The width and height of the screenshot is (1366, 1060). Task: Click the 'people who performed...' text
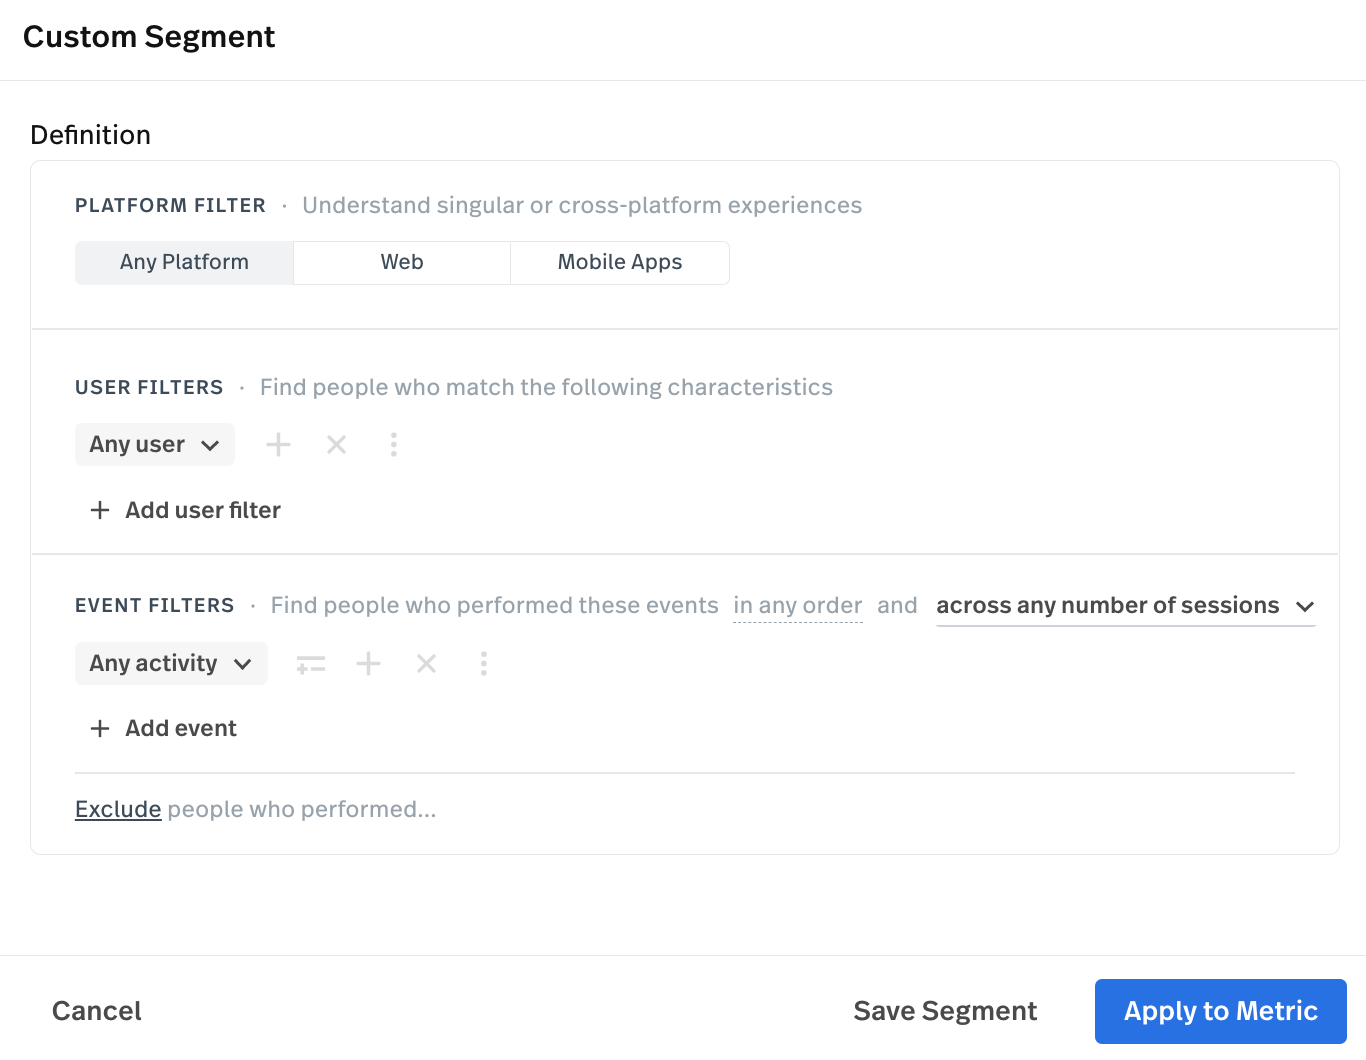tap(302, 809)
